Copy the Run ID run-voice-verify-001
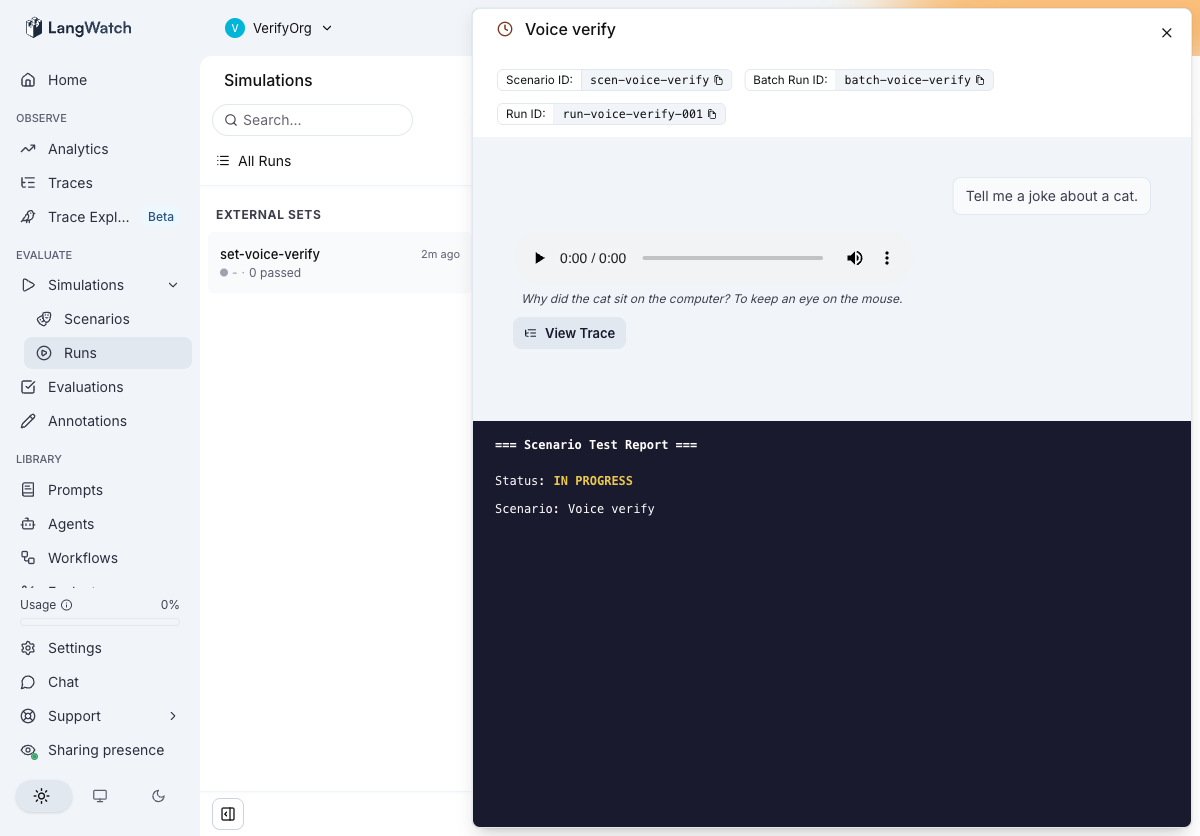This screenshot has height=836, width=1200. 712,114
